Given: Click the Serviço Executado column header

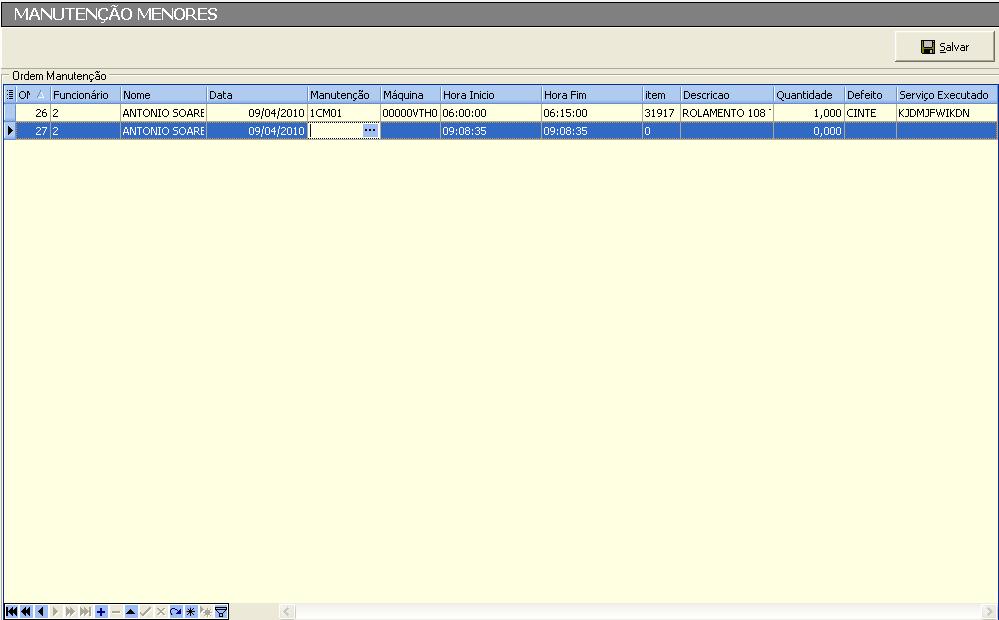Looking at the screenshot, I should pos(945,95).
